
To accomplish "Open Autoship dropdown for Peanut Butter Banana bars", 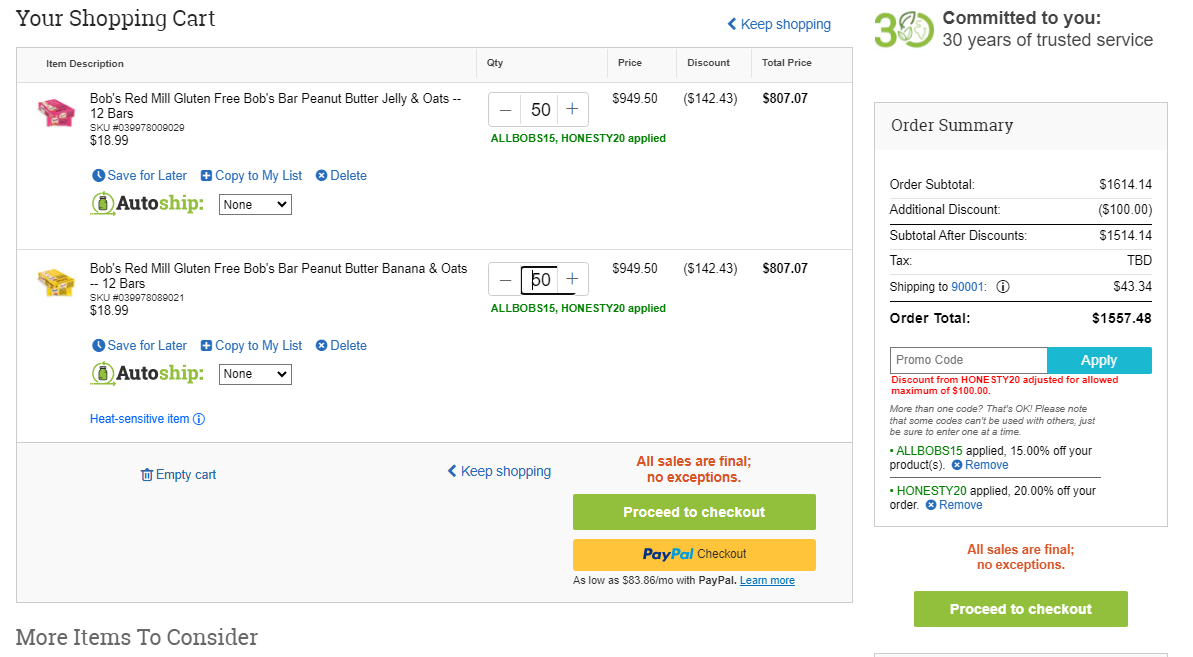I will coord(255,374).
